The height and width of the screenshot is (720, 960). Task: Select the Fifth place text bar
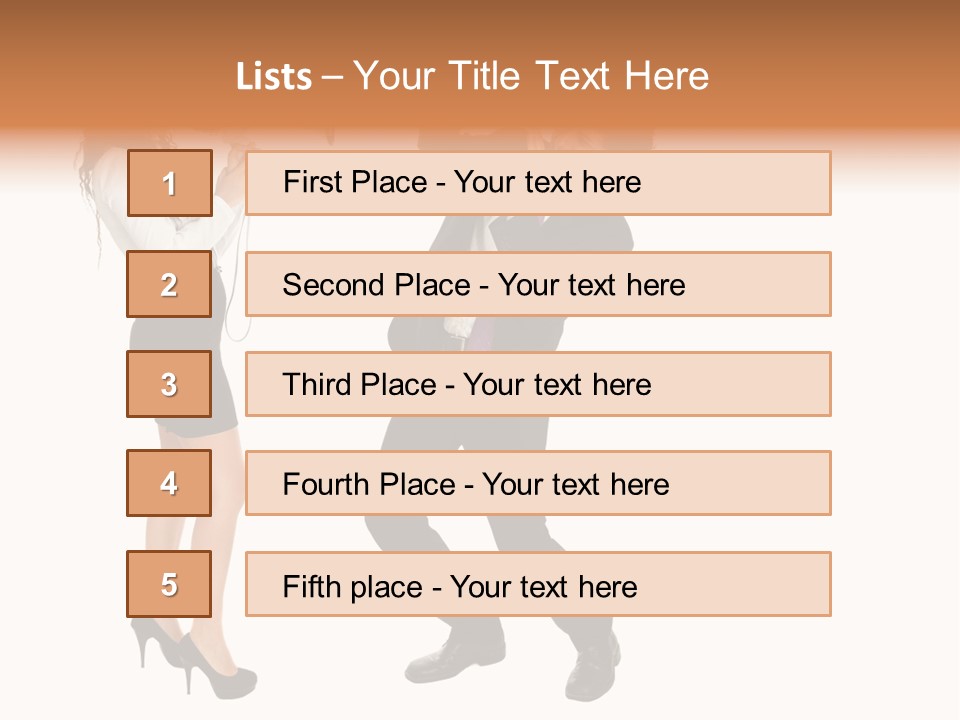[538, 584]
